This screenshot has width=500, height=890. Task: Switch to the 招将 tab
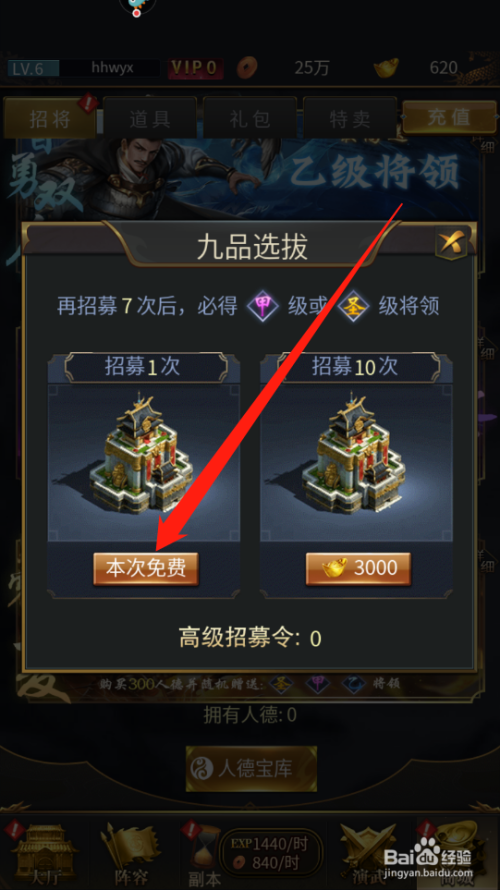pyautogui.click(x=50, y=118)
